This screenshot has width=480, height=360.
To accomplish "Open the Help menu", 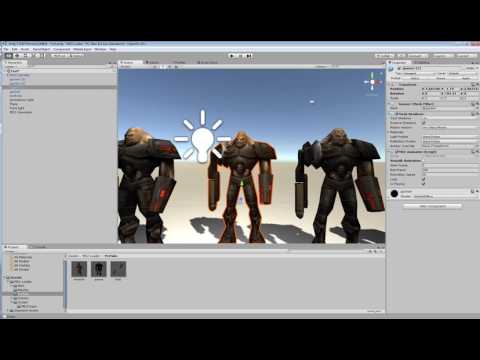I will tap(113, 49).
